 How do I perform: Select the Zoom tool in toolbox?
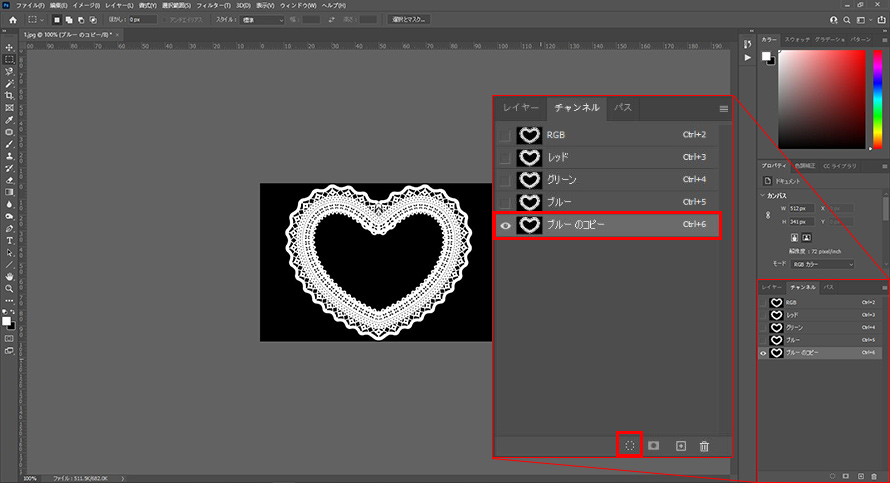[9, 288]
